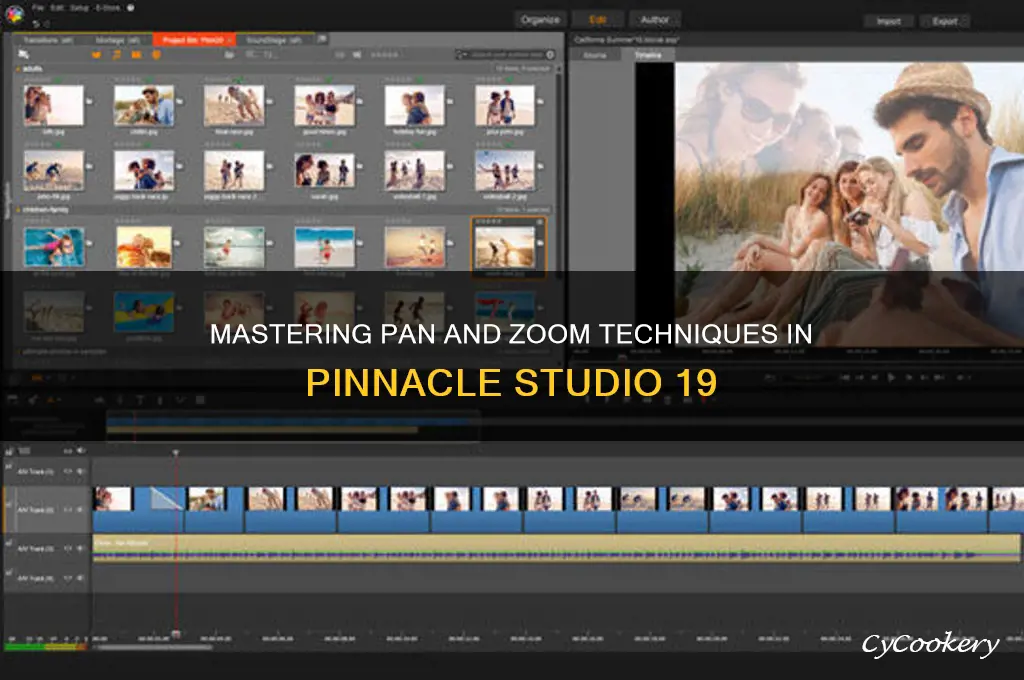Toggle lock on A/V Track (4)
Image resolution: width=1024 pixels, height=680 pixels.
(x=67, y=578)
